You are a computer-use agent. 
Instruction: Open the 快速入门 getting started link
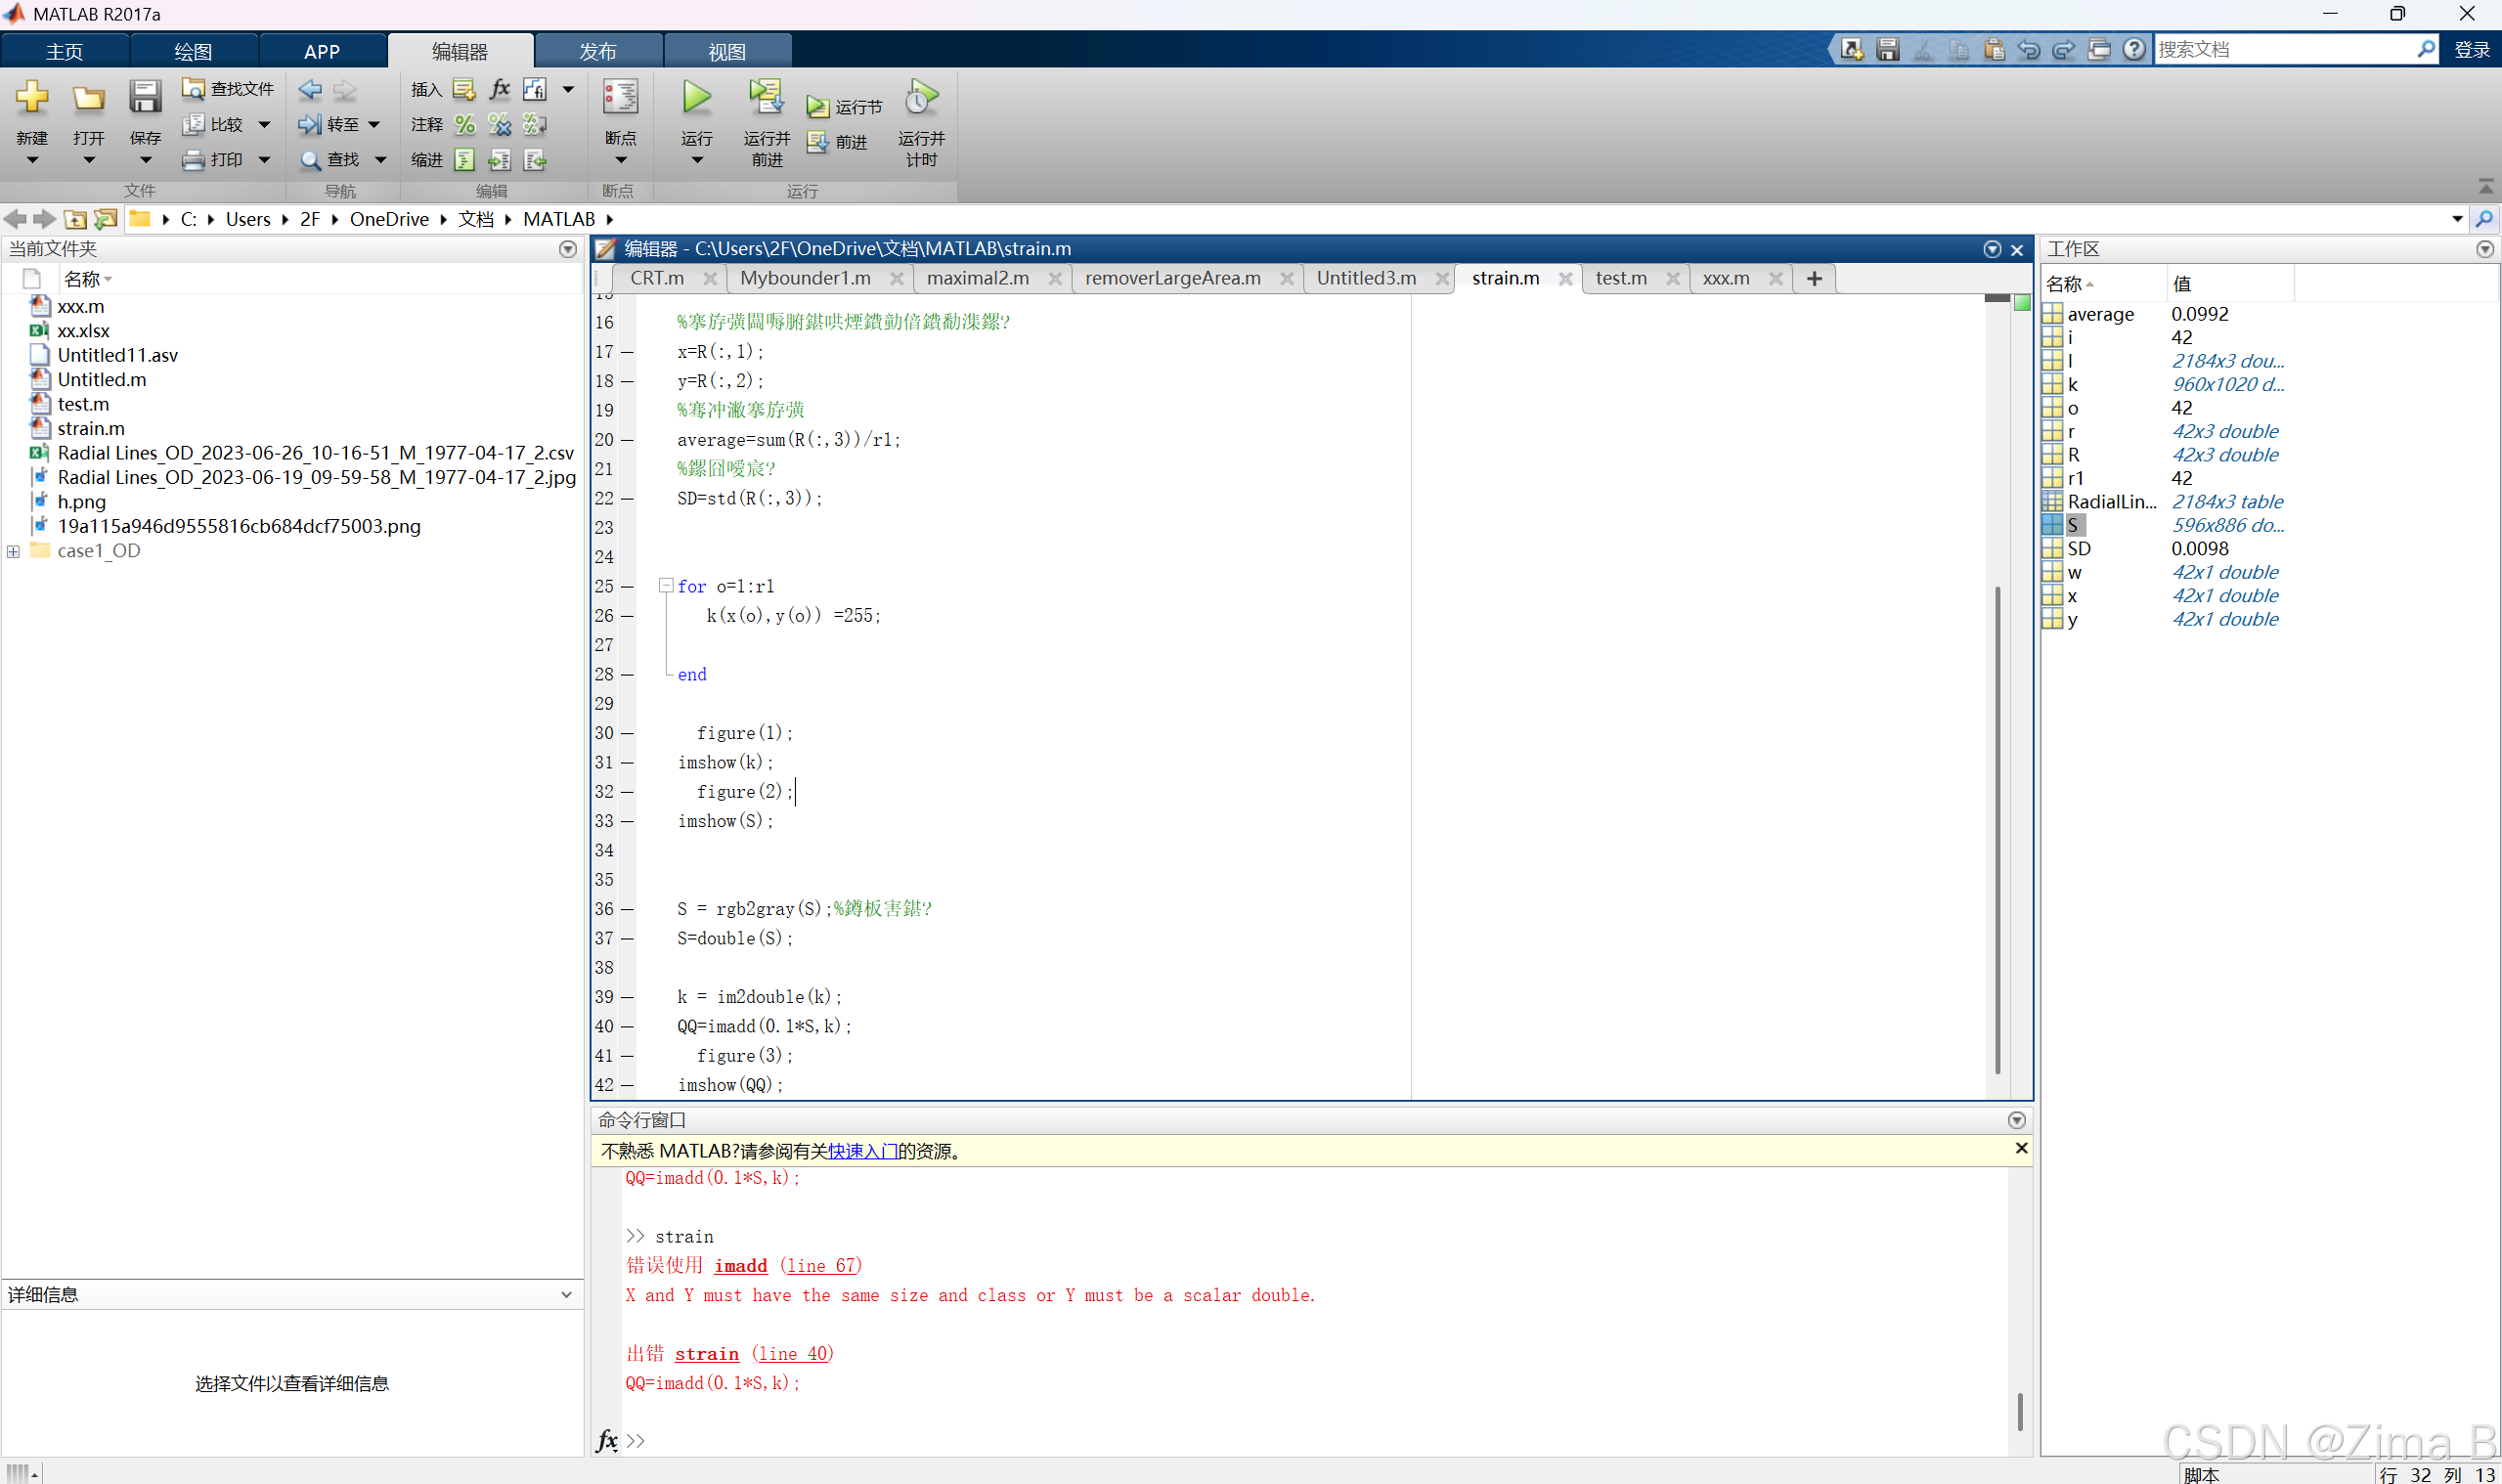(x=862, y=1151)
